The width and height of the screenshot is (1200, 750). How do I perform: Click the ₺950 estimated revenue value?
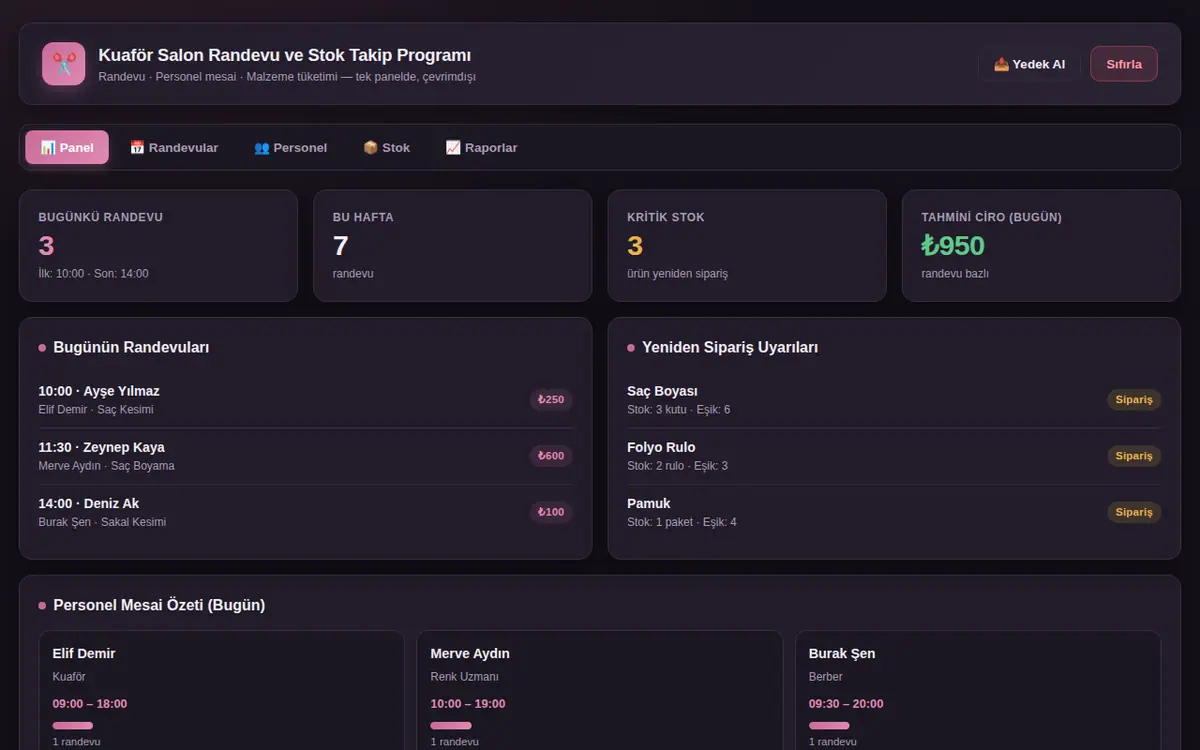tap(953, 246)
